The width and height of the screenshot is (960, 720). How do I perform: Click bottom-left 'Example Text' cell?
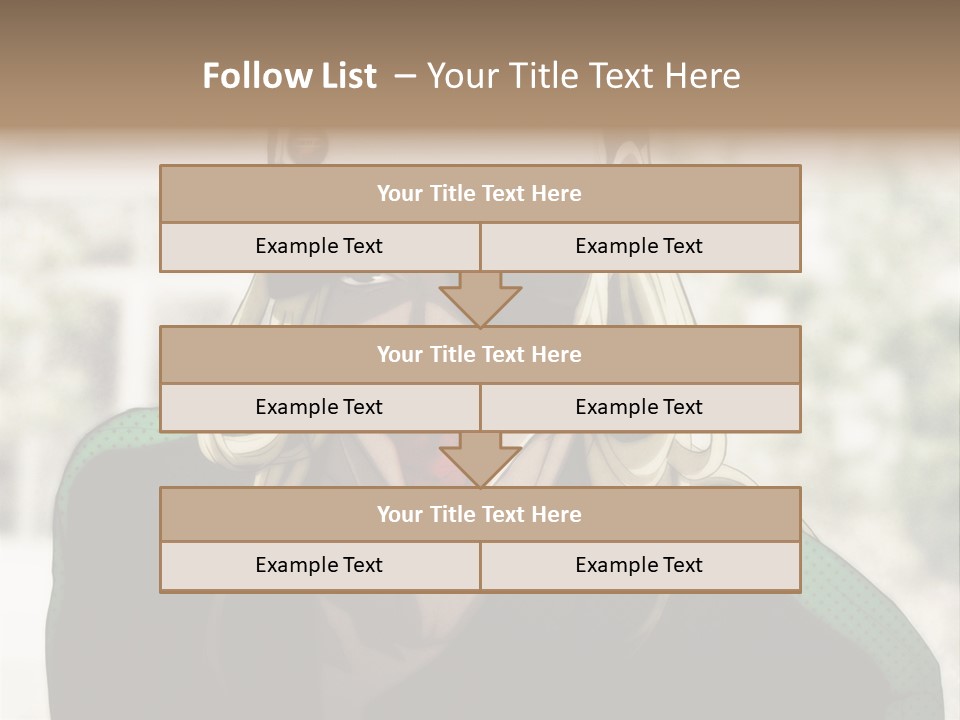(319, 565)
